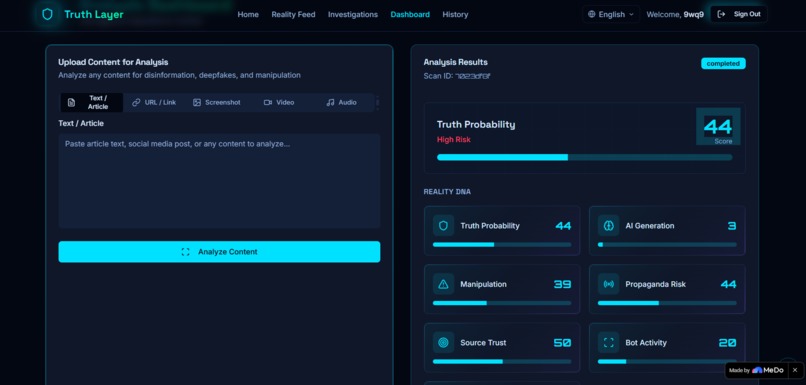Image resolution: width=806 pixels, height=385 pixels.
Task: Switch to the Audio tab
Action: coord(341,102)
